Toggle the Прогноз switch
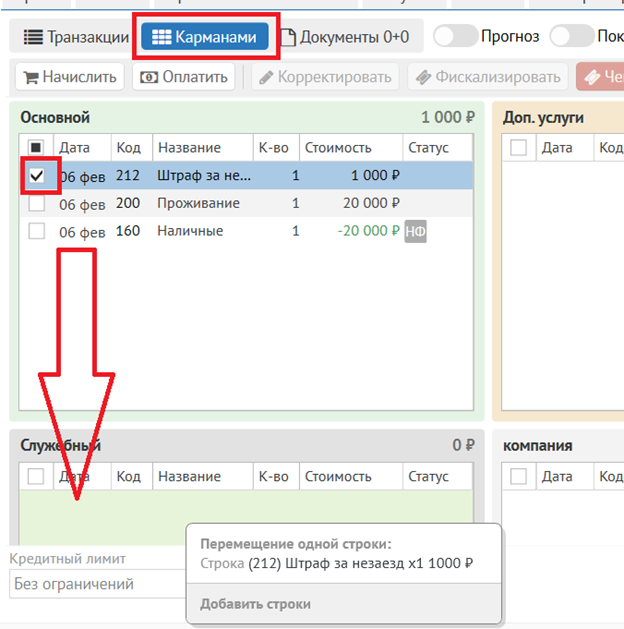This screenshot has width=624, height=629. (455, 36)
